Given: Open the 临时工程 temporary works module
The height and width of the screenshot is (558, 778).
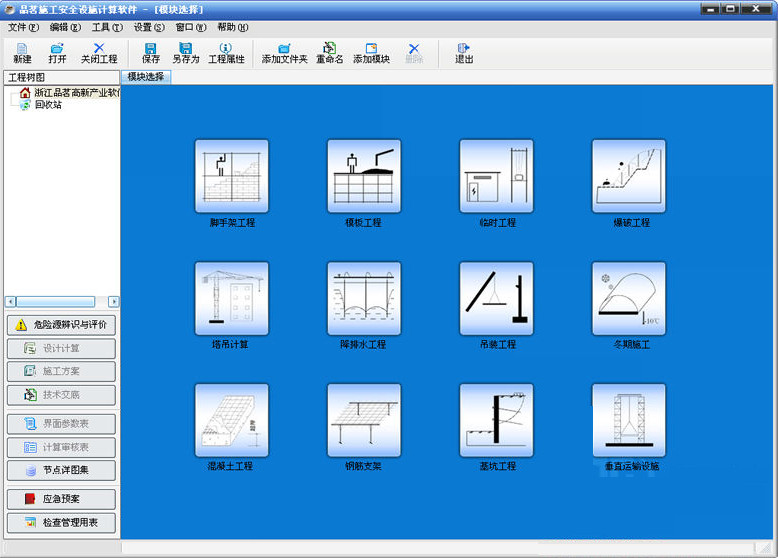Looking at the screenshot, I should 496,176.
